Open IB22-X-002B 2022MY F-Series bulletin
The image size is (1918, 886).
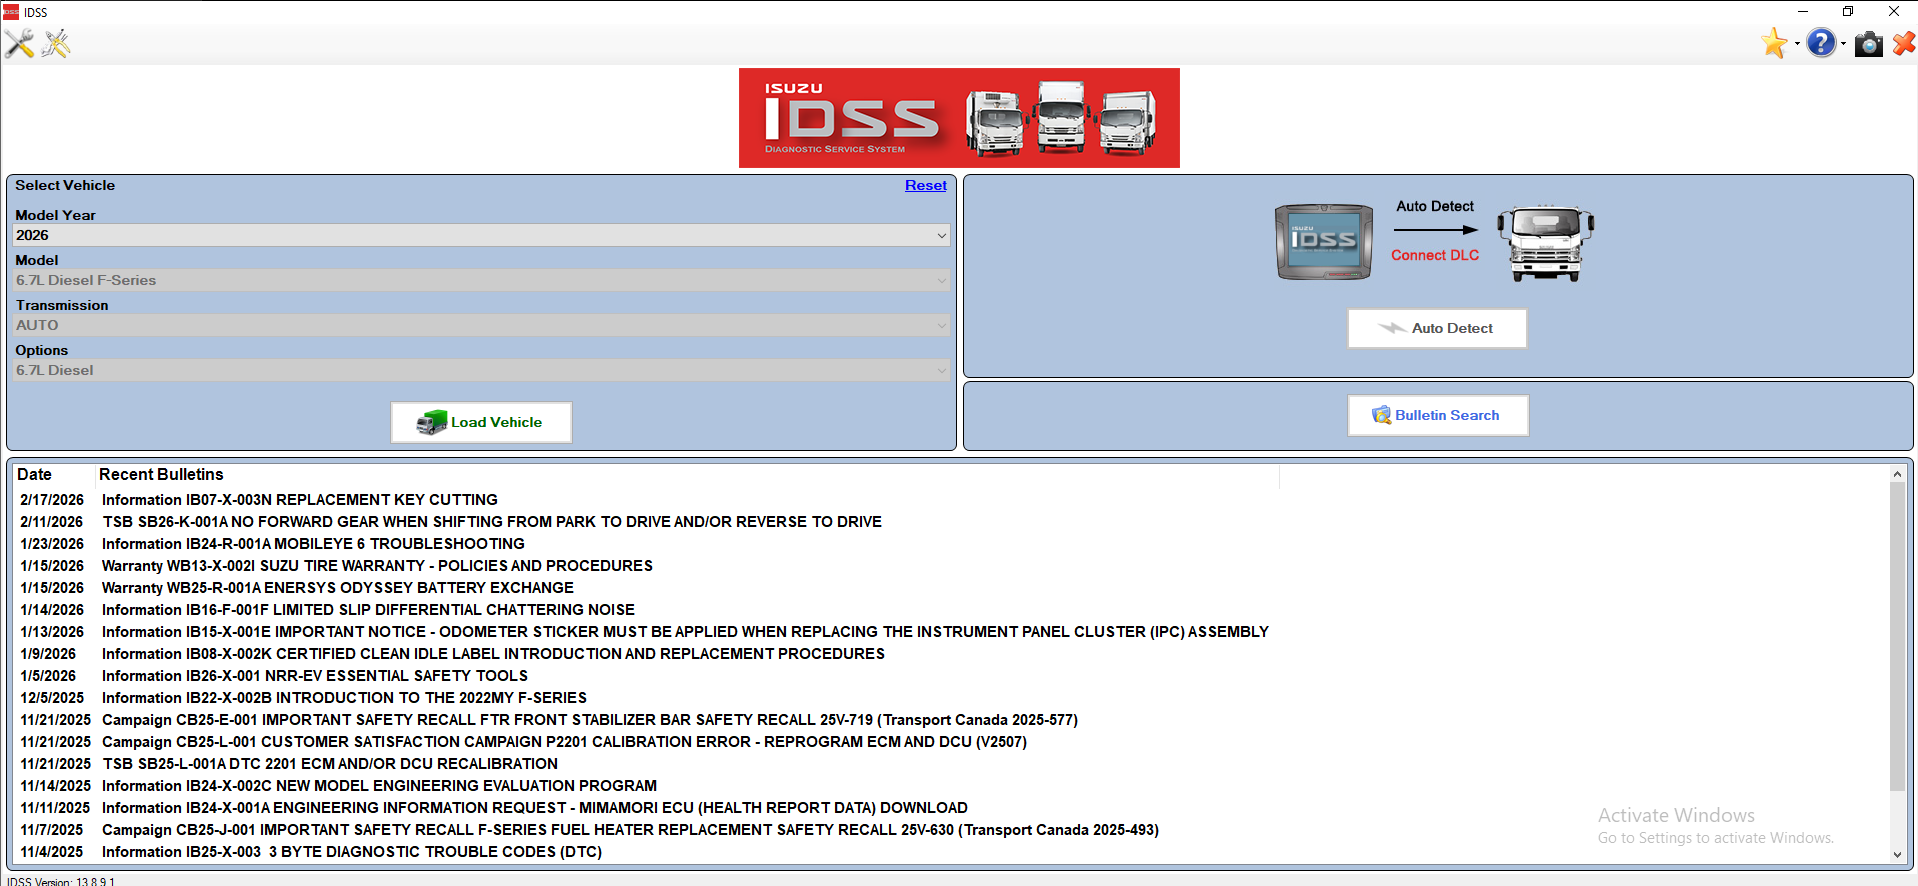(344, 698)
